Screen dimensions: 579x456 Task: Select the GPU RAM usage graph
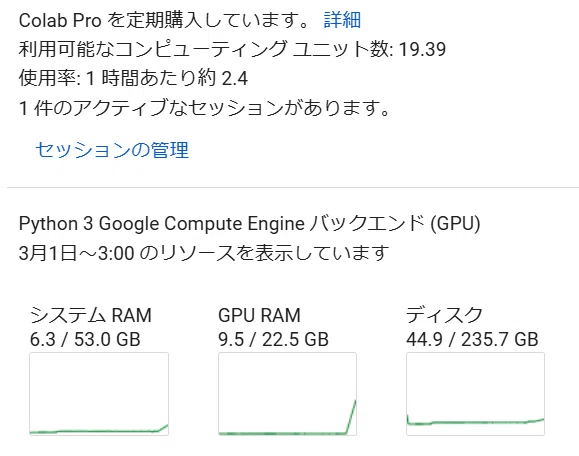[x=287, y=394]
